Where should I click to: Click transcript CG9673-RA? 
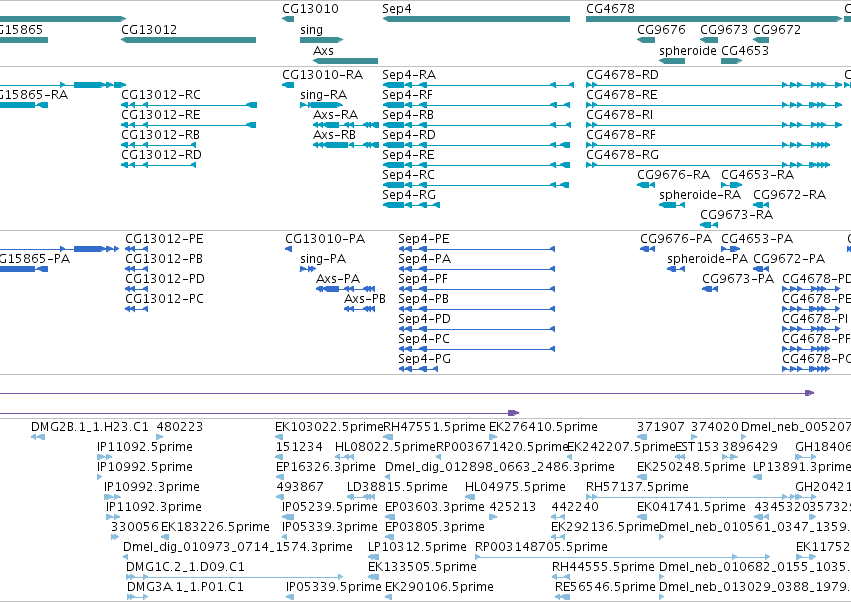pyautogui.click(x=709, y=225)
